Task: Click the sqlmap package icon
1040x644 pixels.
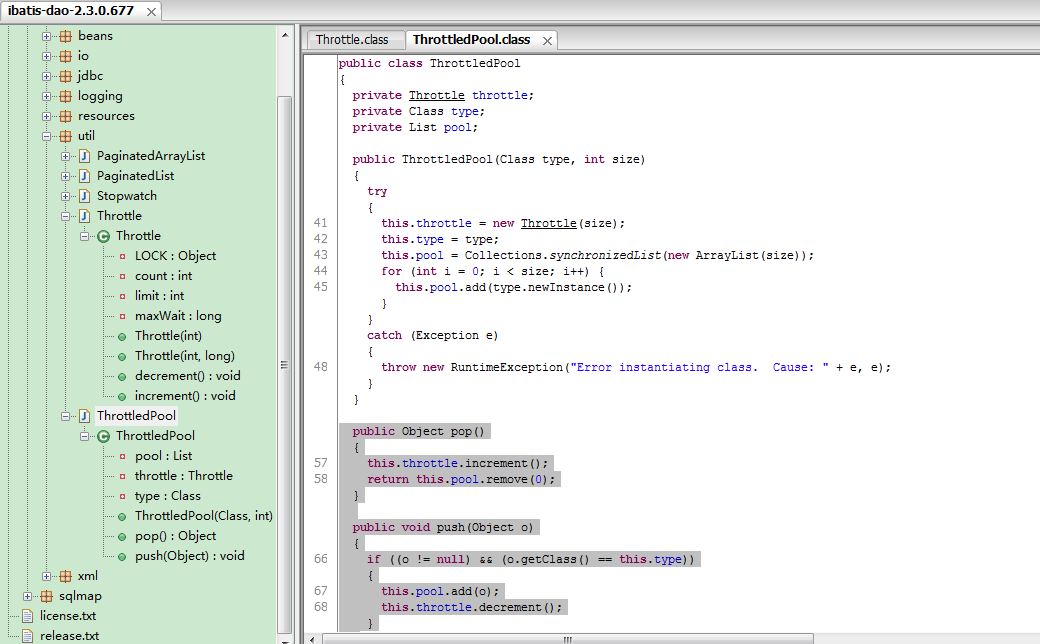Action: (46, 596)
